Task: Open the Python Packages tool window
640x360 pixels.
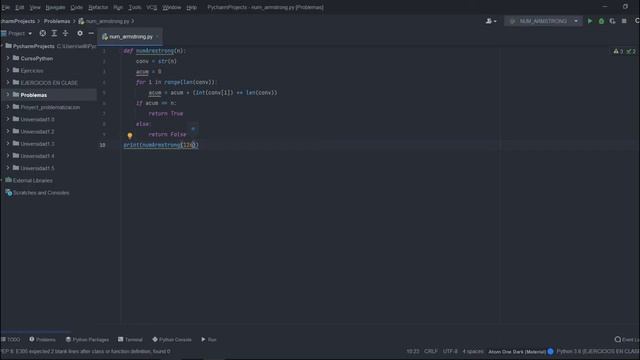Action: [x=87, y=339]
